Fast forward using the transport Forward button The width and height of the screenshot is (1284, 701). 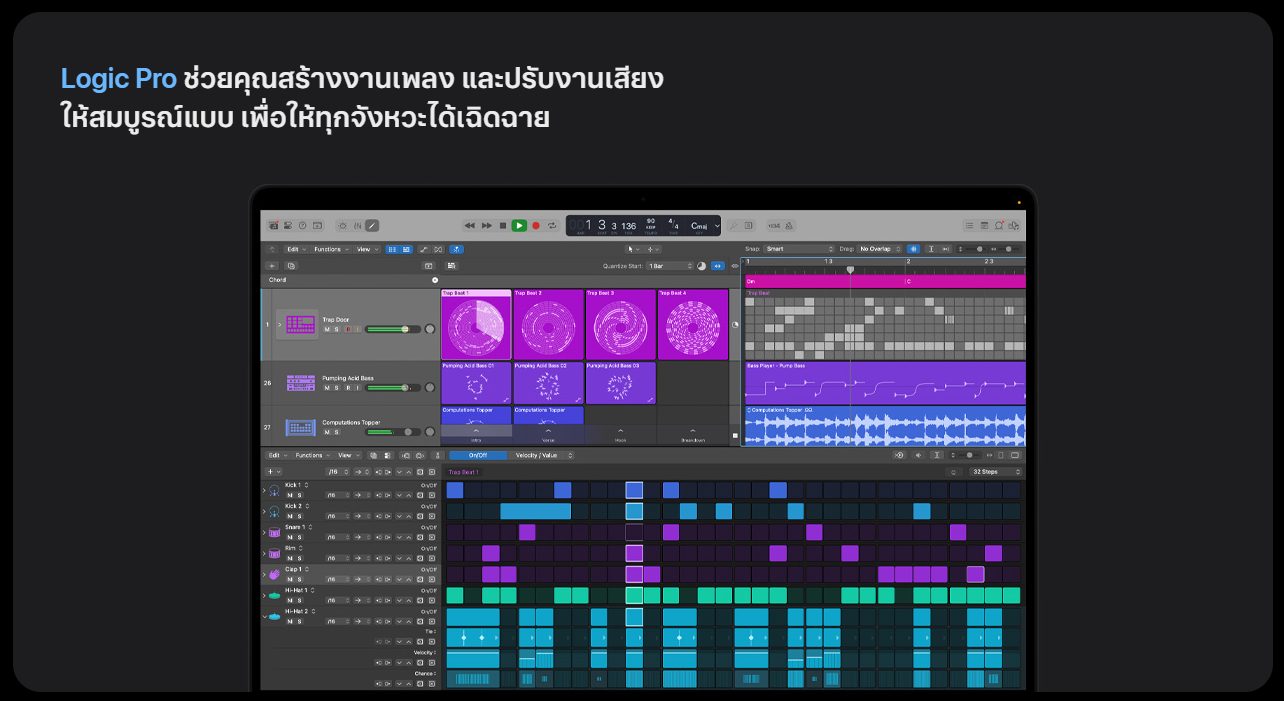click(487, 225)
